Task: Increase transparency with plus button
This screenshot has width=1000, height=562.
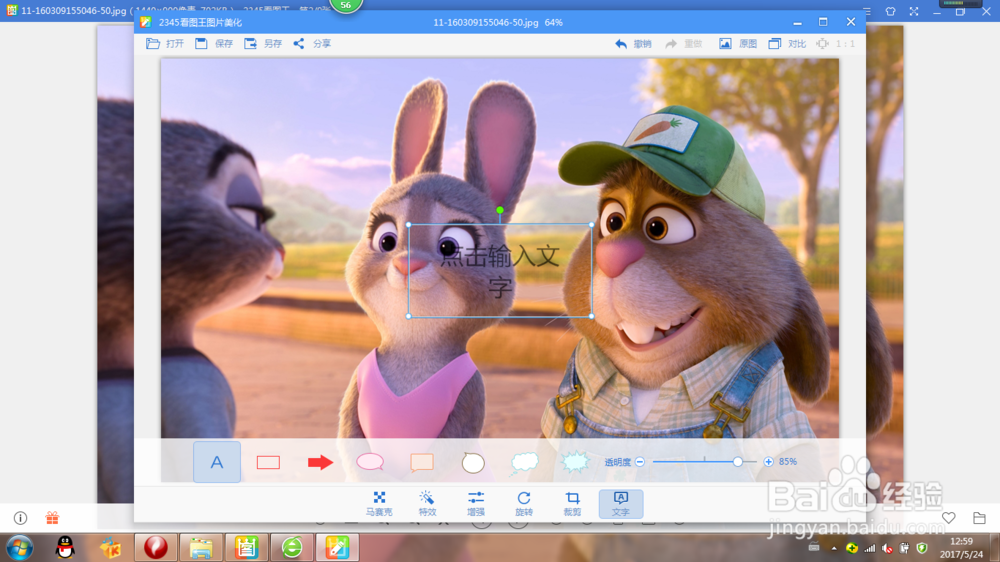Action: 768,462
